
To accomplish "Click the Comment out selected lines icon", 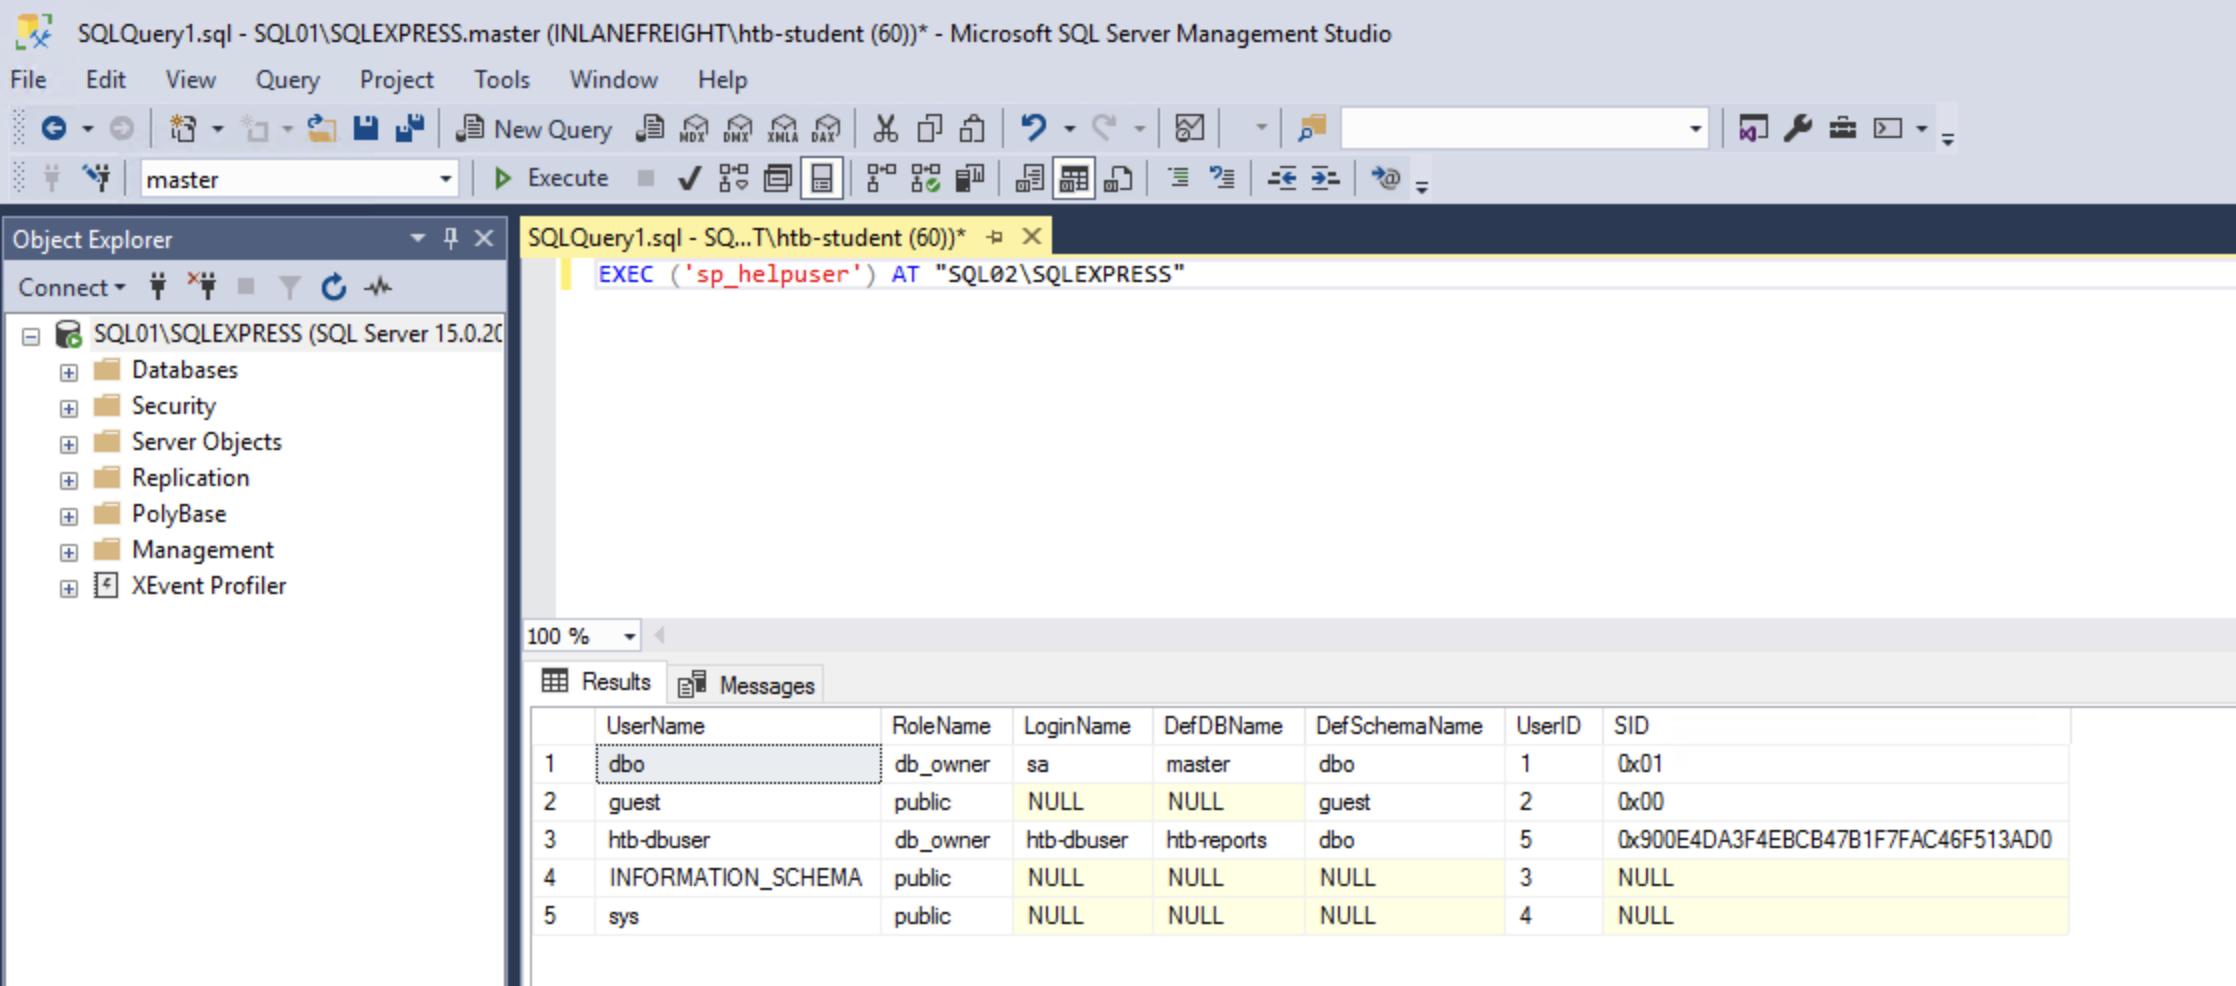I will [1178, 179].
